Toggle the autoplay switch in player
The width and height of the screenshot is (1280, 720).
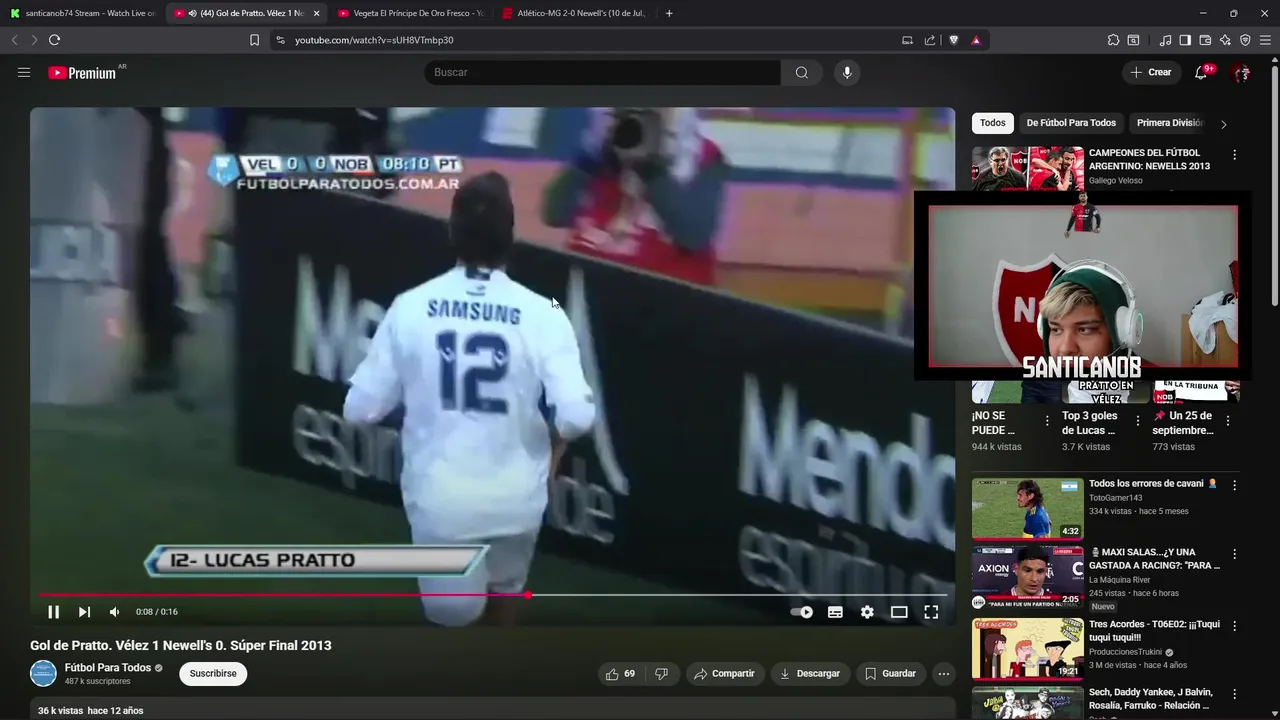click(802, 612)
